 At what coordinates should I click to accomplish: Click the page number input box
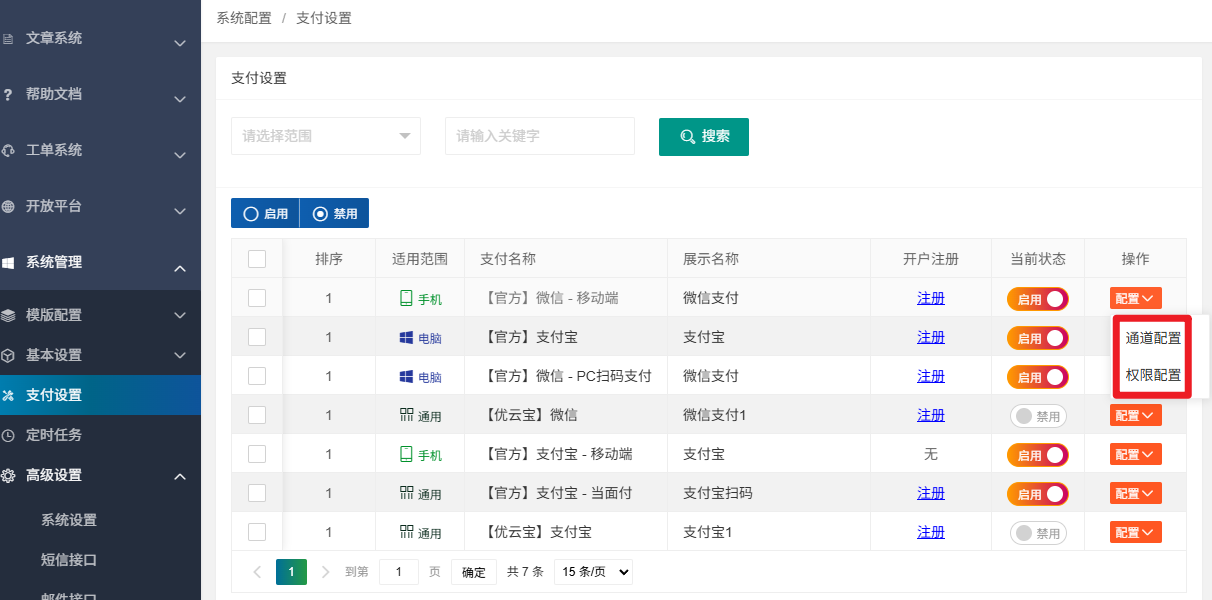click(x=399, y=572)
